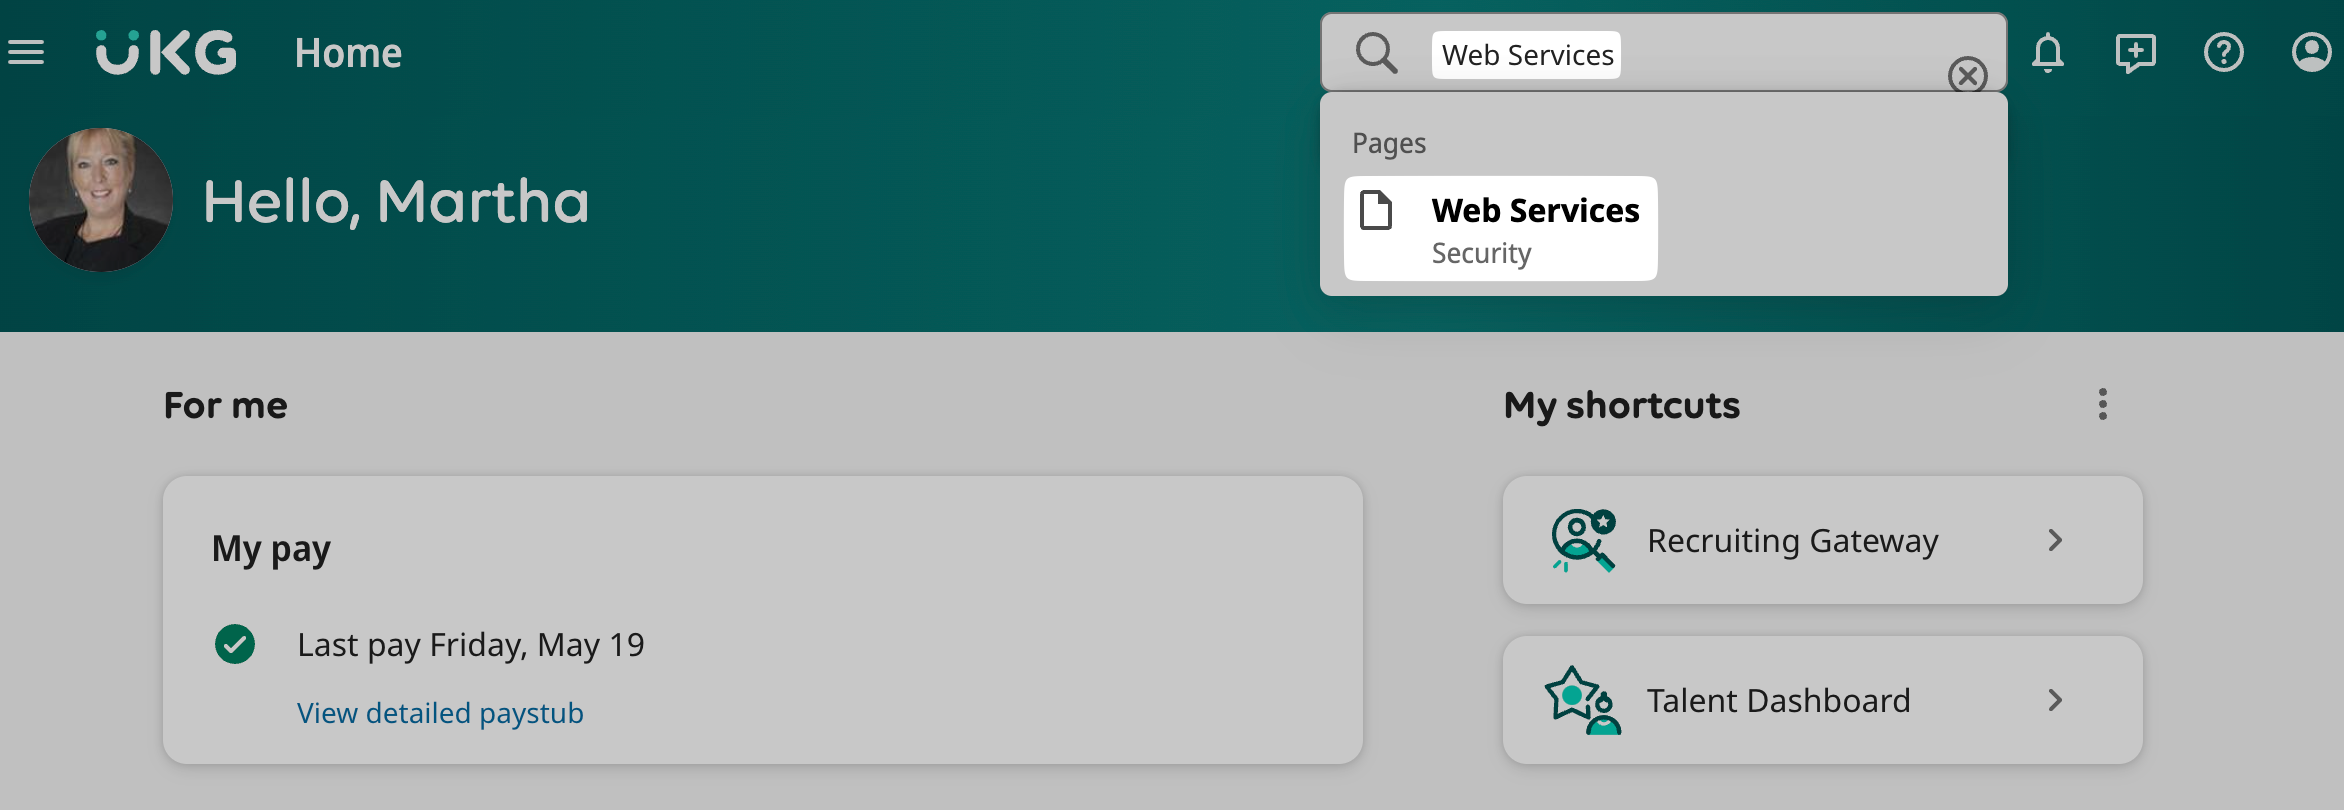2344x810 pixels.
Task: Click the document icon beside Web Services result
Action: [x=1376, y=210]
